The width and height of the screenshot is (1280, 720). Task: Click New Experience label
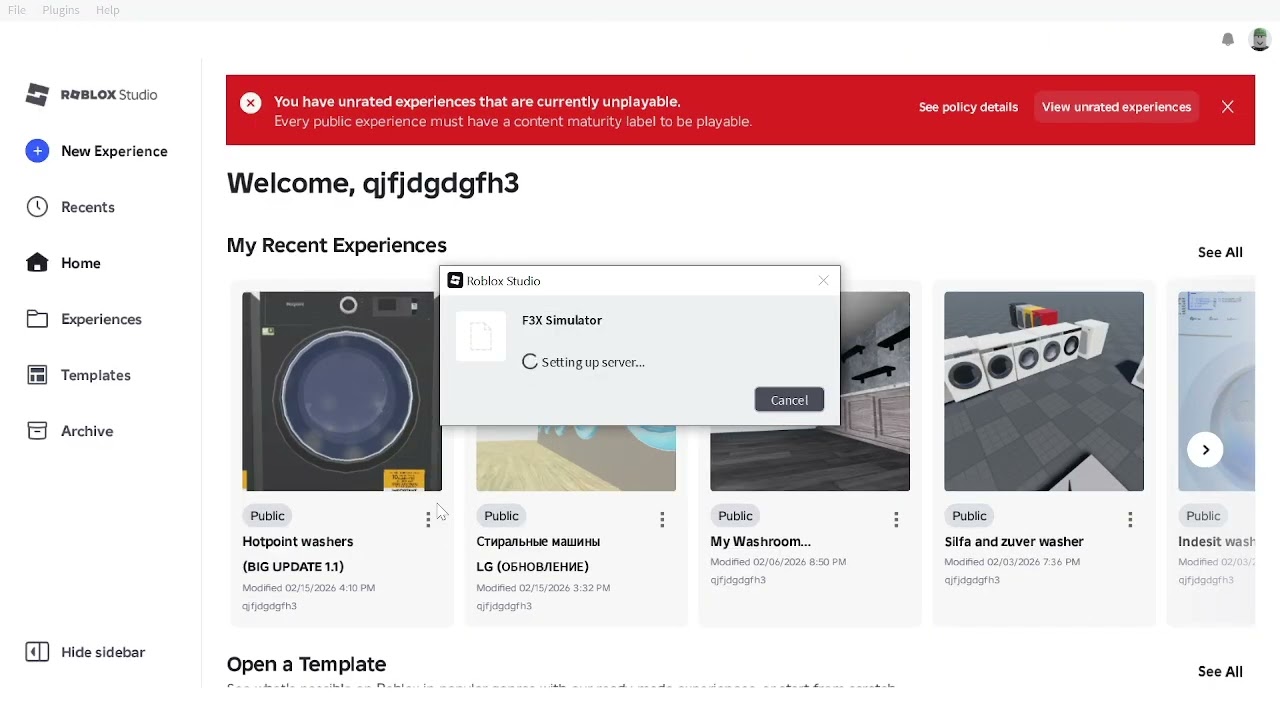tap(114, 151)
